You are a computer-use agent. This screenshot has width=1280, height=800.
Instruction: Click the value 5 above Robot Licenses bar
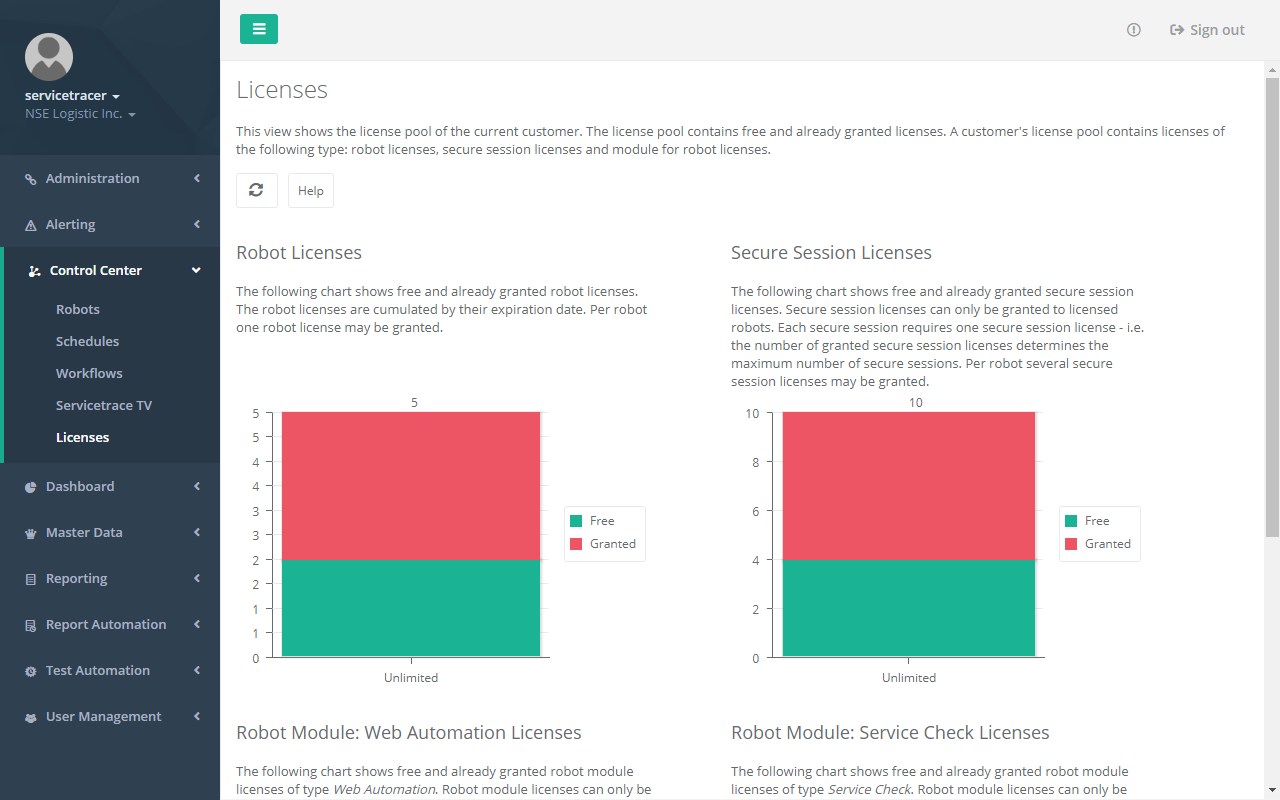pos(414,403)
